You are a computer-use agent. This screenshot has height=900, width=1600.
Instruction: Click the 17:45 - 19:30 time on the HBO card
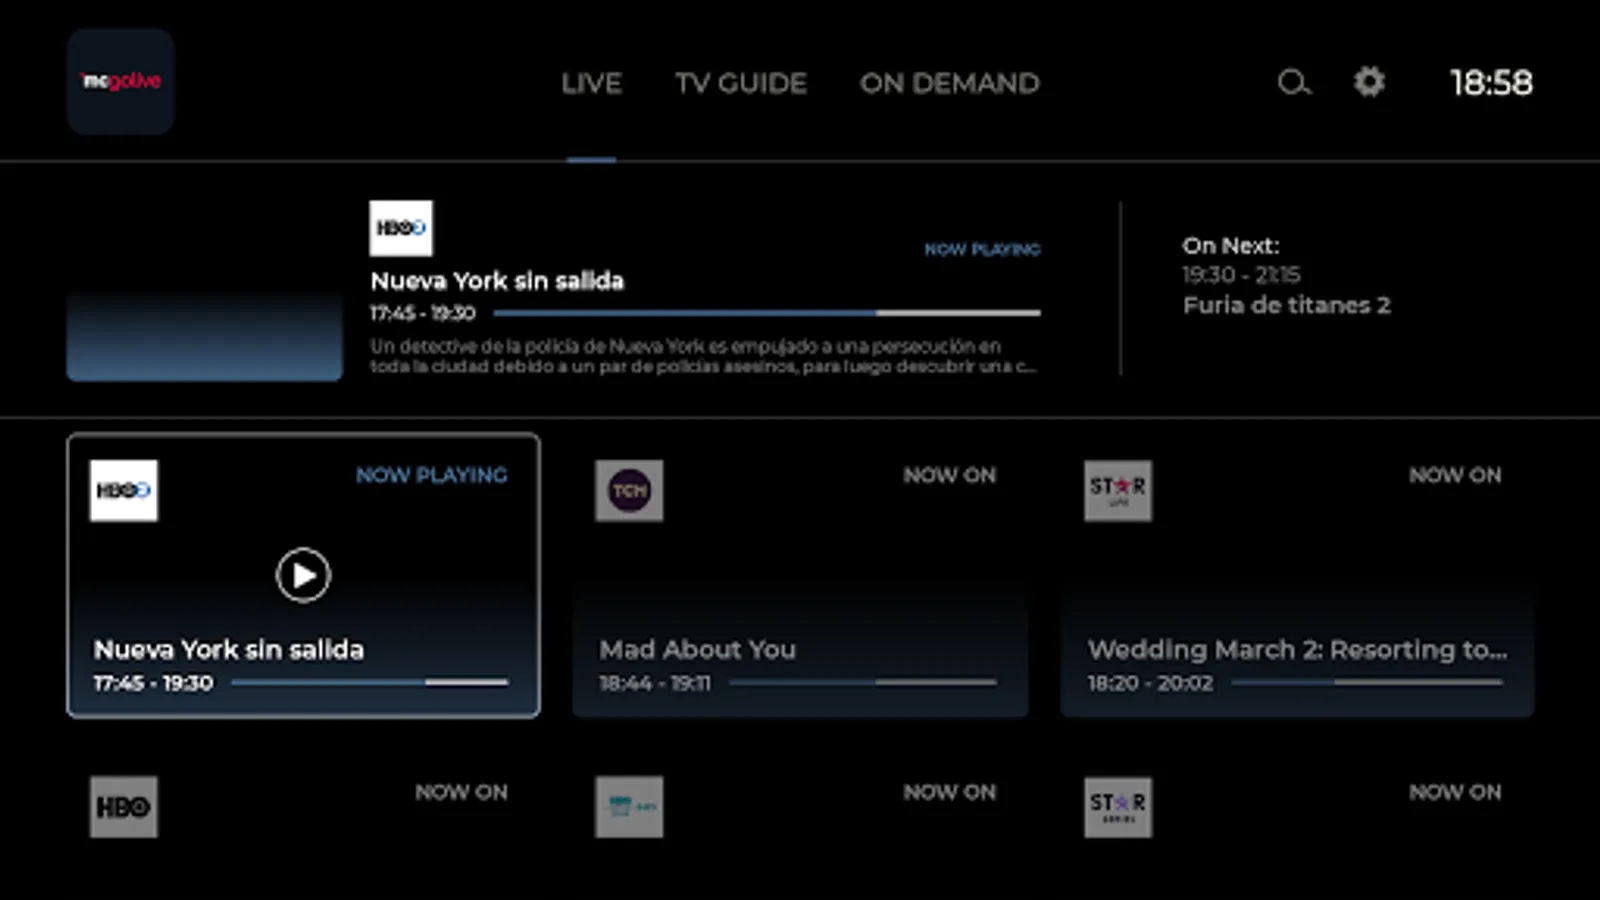153,683
